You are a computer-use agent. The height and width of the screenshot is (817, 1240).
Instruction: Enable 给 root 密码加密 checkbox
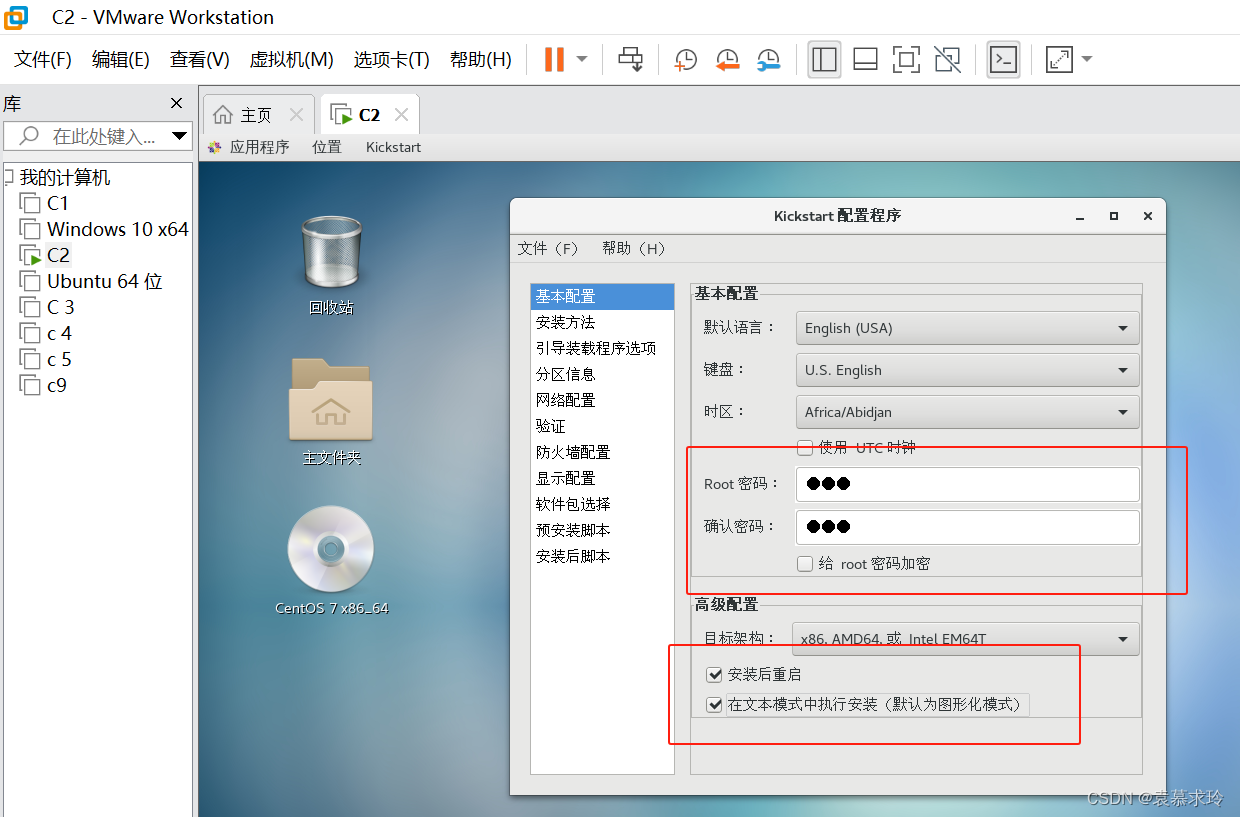(805, 564)
